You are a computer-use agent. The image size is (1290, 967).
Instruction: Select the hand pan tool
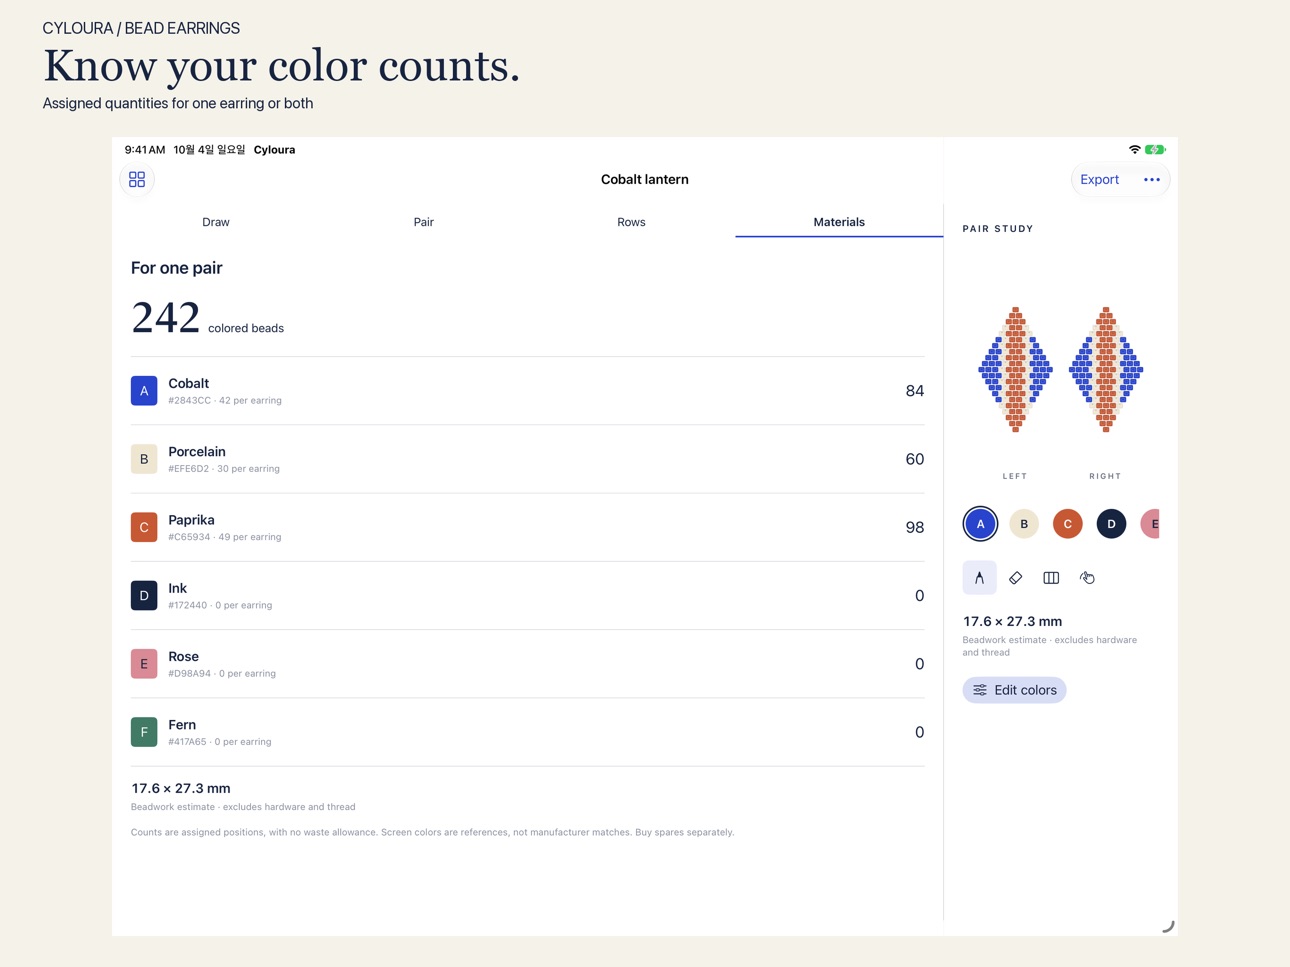pos(1087,578)
